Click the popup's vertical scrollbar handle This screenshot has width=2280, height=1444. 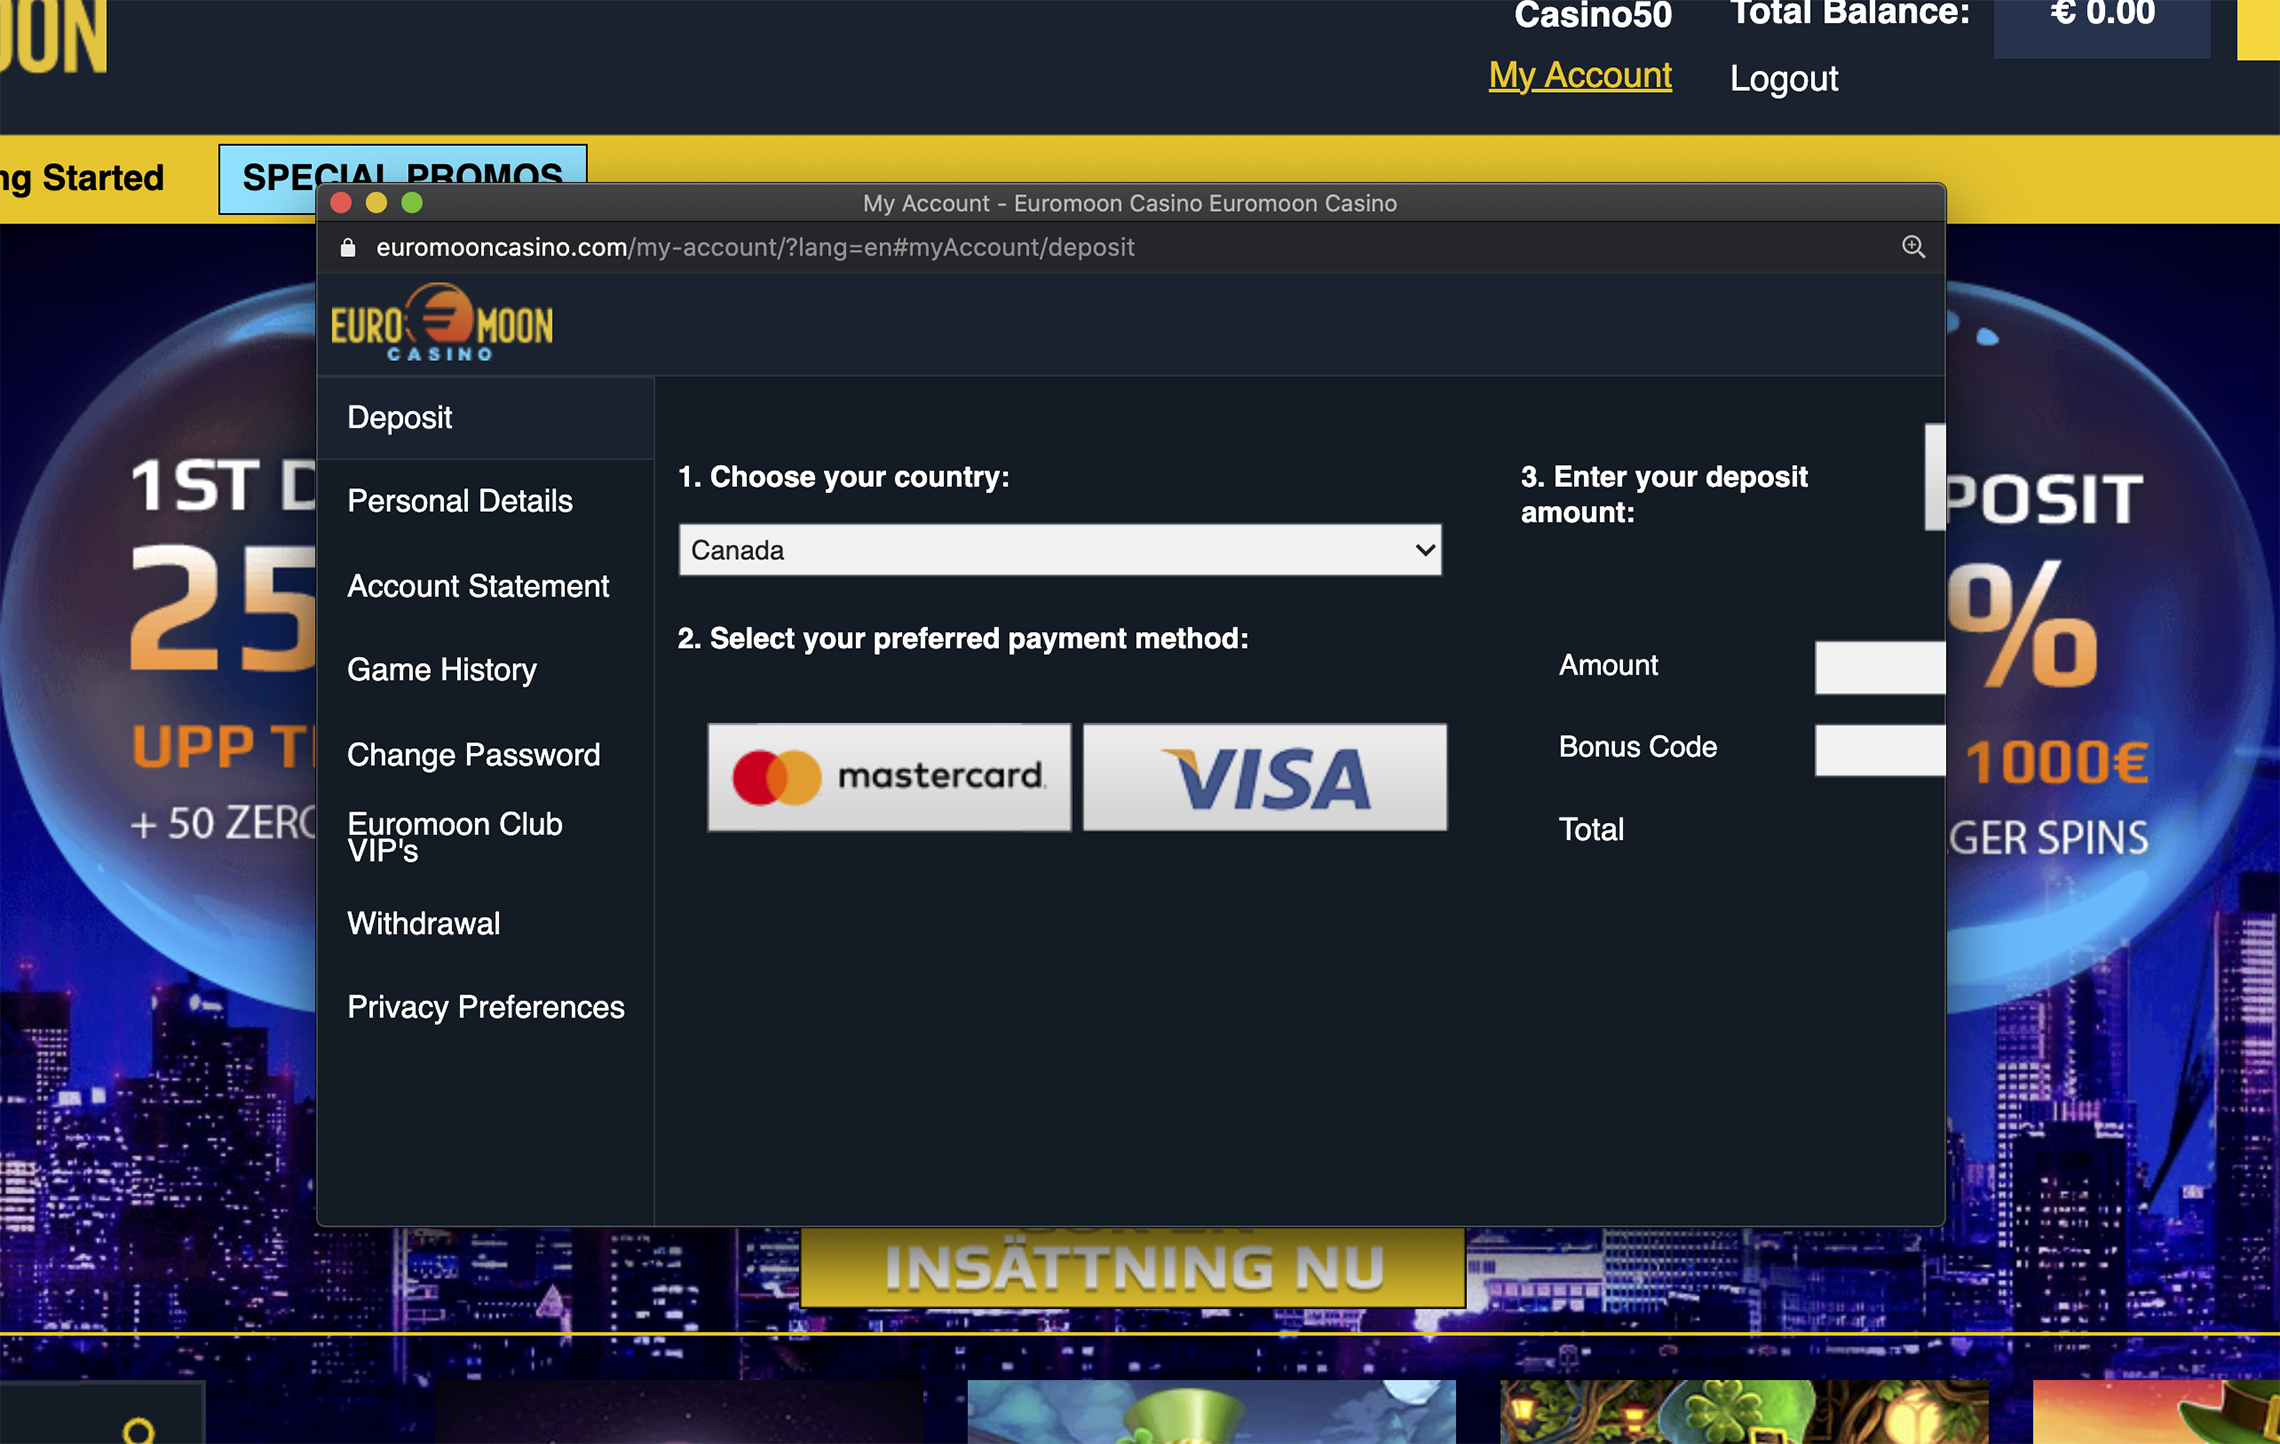click(x=1935, y=477)
